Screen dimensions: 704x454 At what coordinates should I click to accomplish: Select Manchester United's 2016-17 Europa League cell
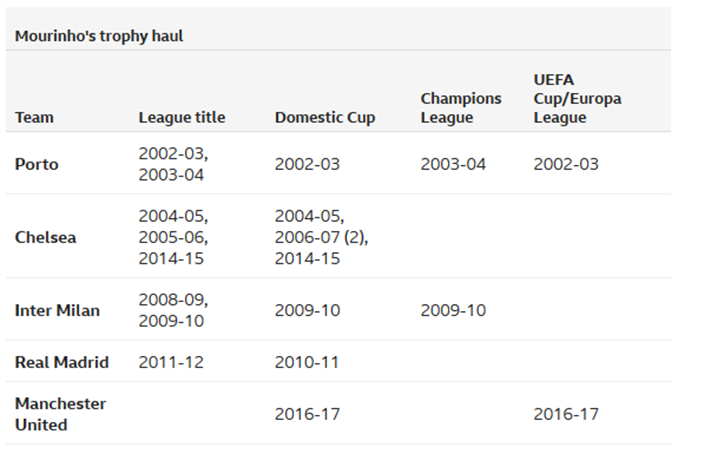[x=566, y=414]
